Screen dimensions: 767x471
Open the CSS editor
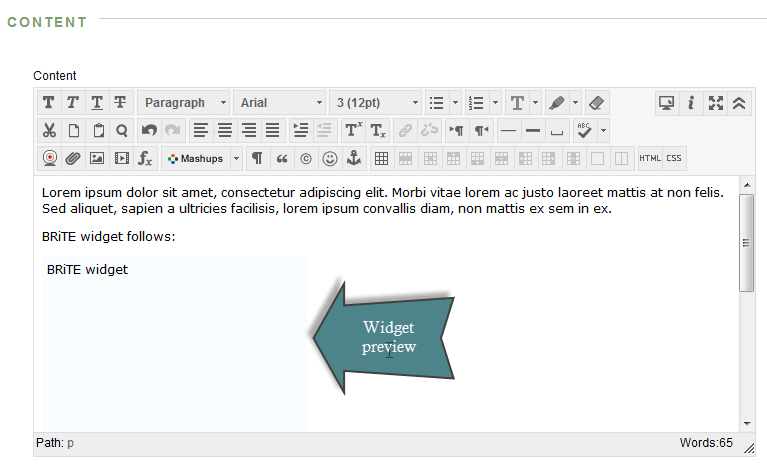pyautogui.click(x=674, y=158)
